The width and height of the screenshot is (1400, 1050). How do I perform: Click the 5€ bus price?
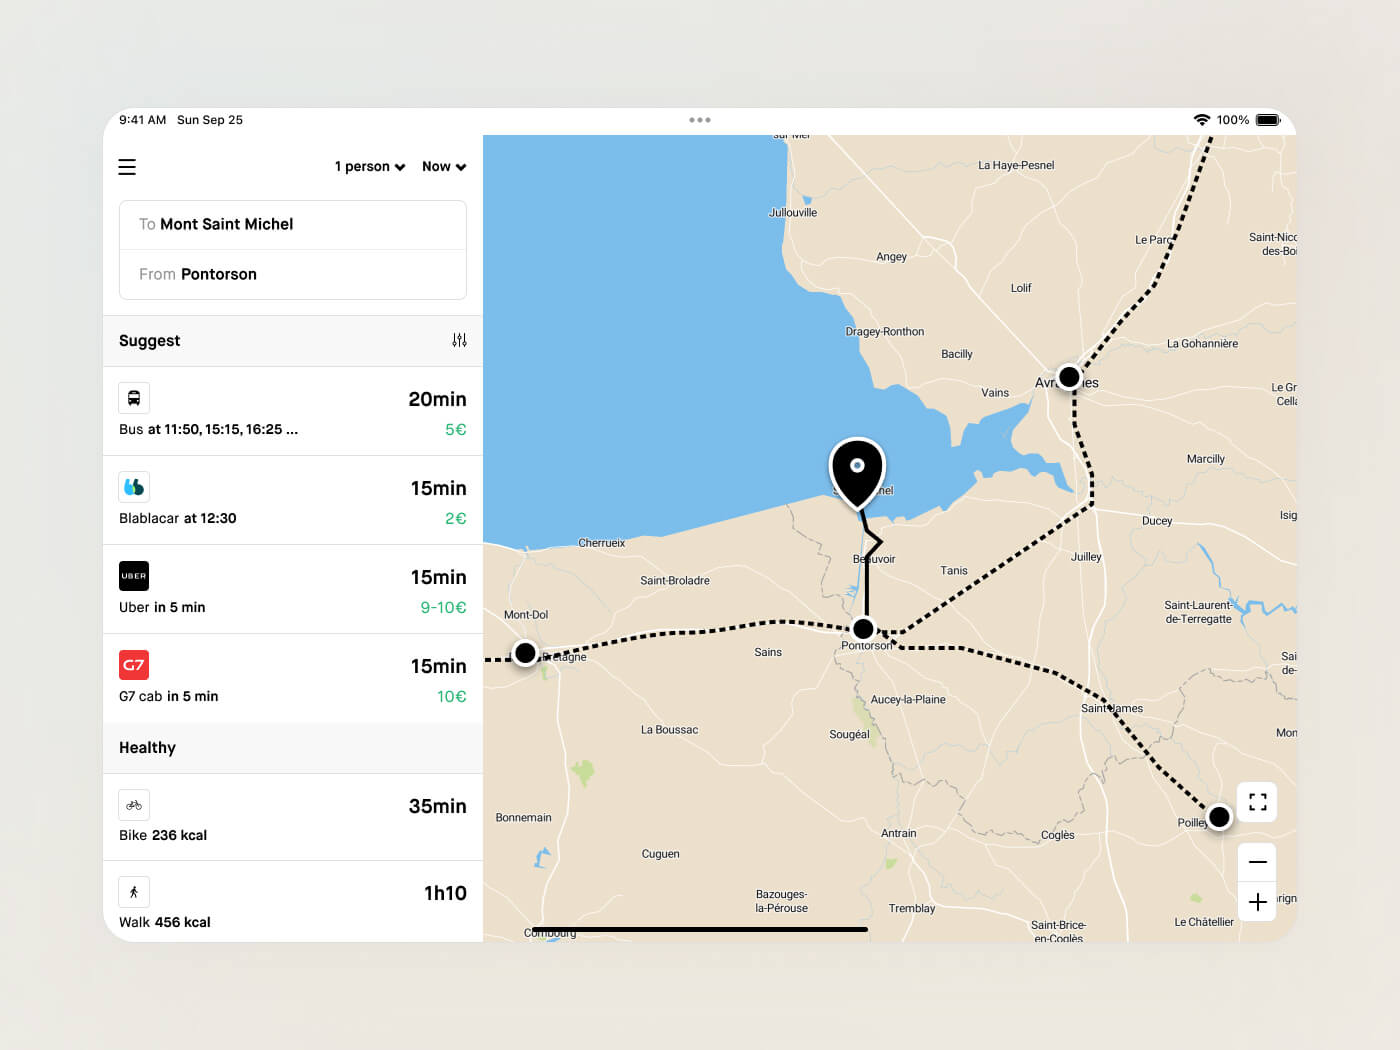456,430
